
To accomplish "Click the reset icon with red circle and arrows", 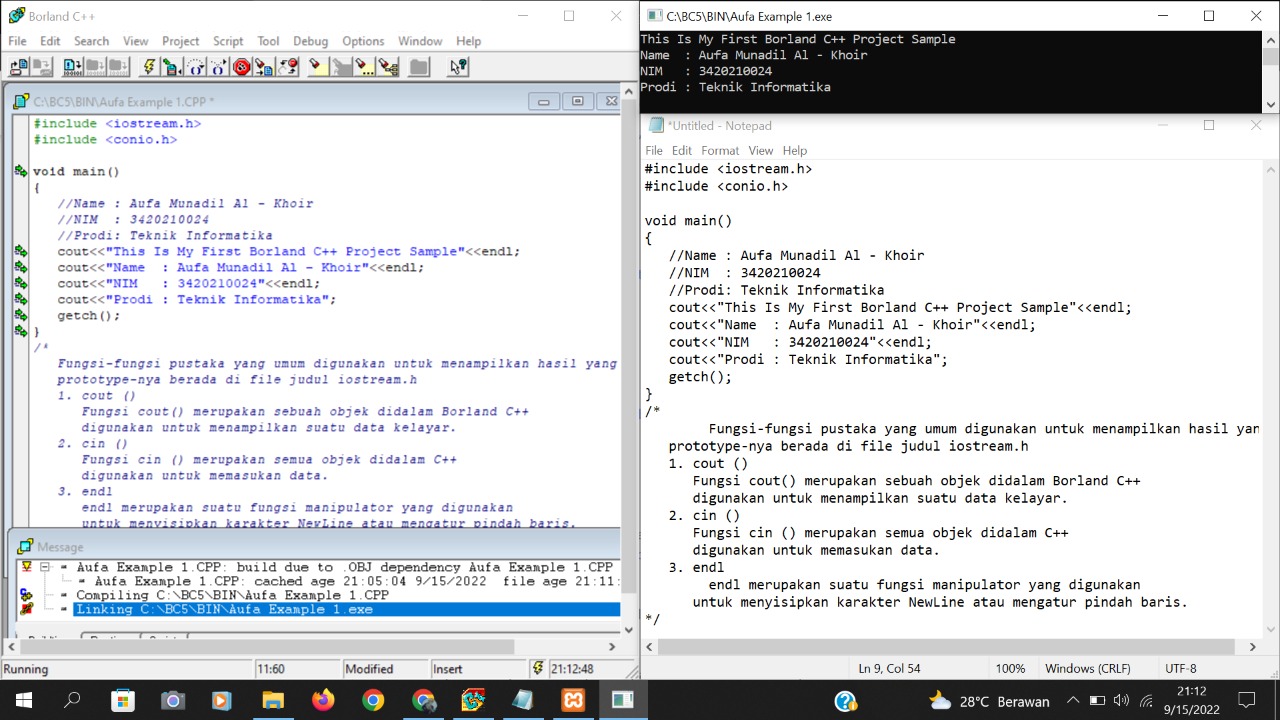I will point(287,67).
